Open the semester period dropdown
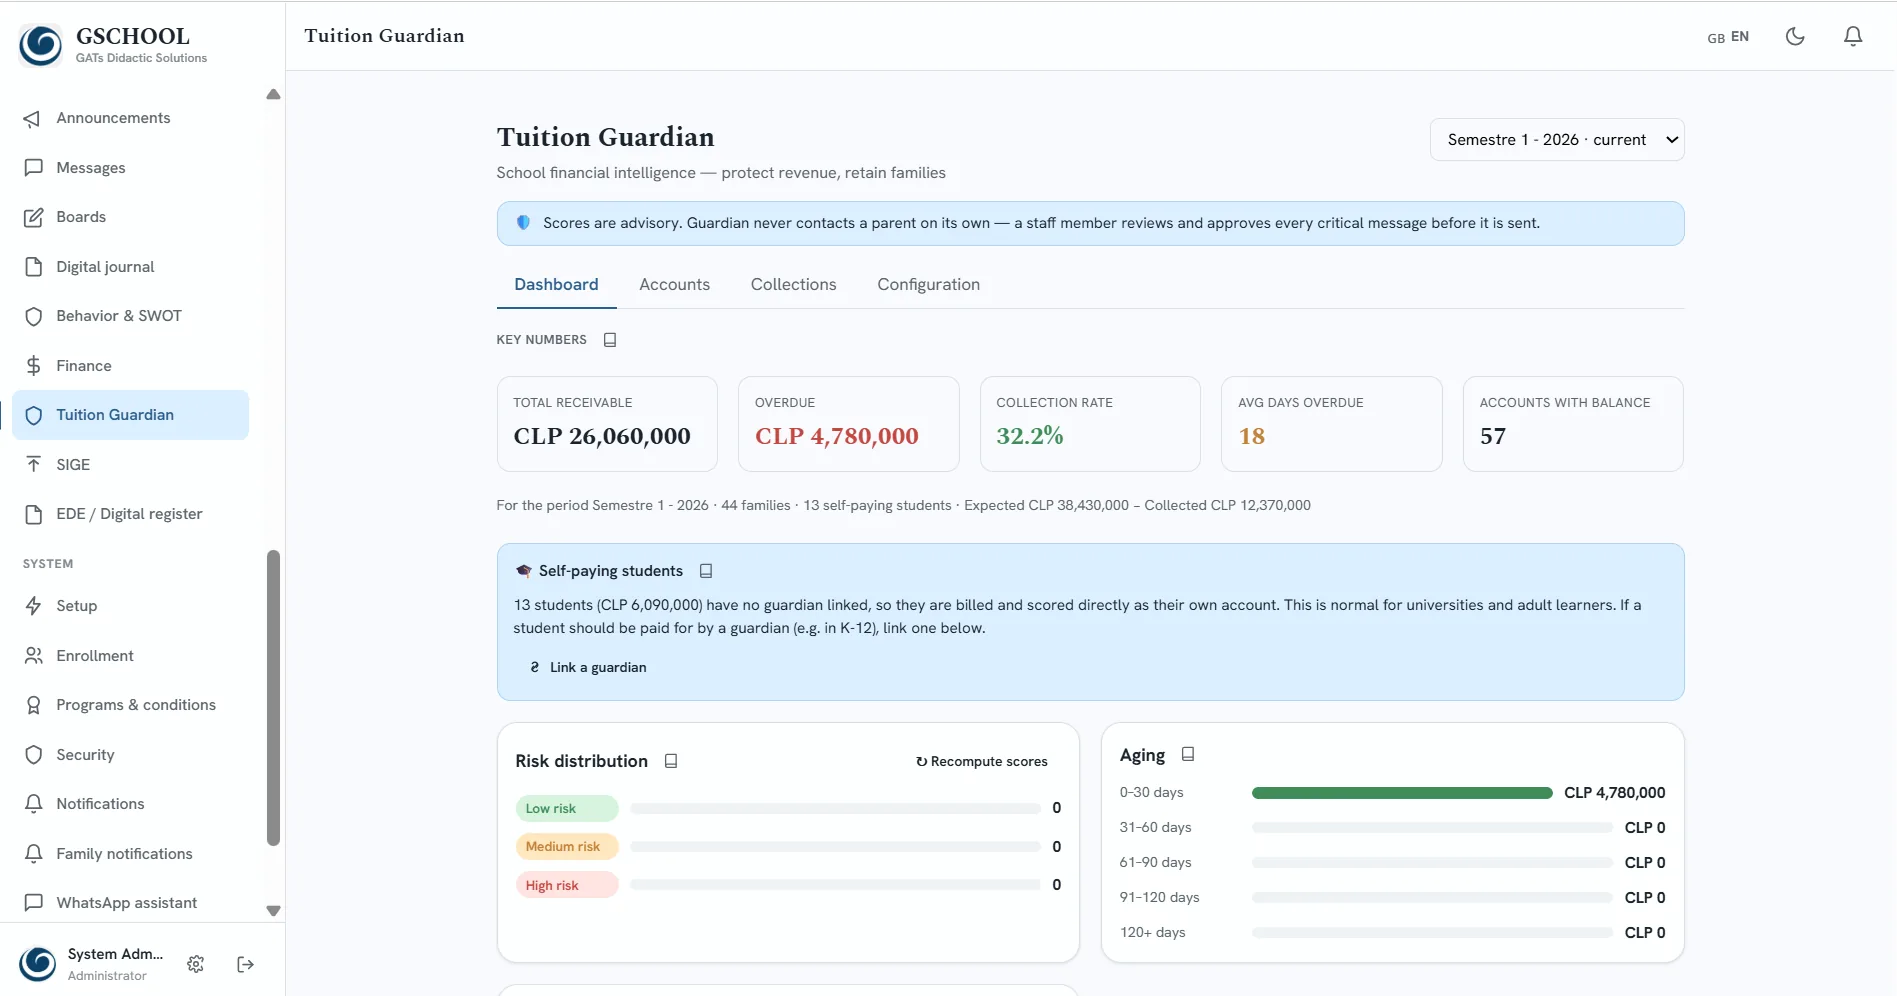The height and width of the screenshot is (996, 1897). pyautogui.click(x=1557, y=140)
